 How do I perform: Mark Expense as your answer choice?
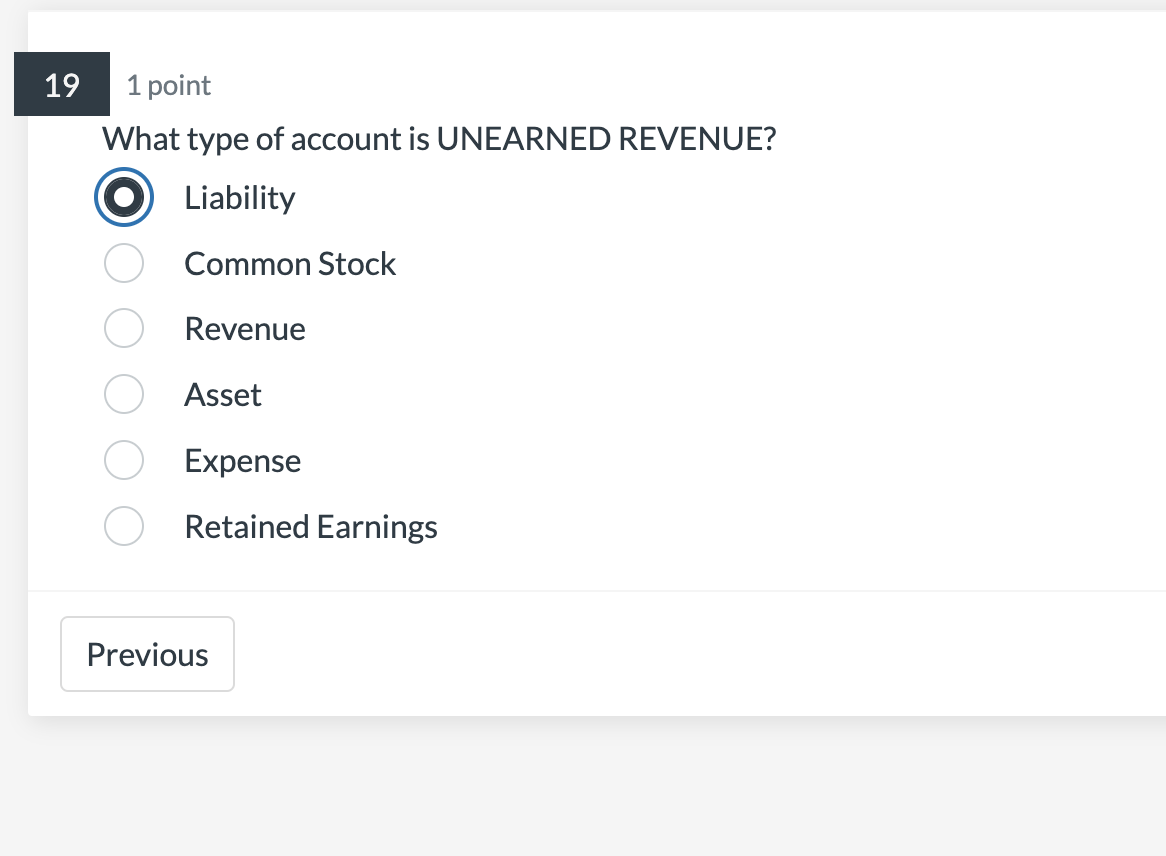(x=124, y=460)
